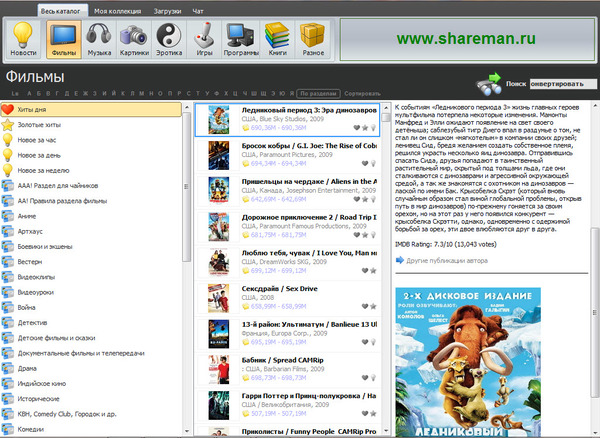Viewport: 600px width, 438px height.
Task: Select the 13-й район: Ультиматум movie title
Action: [x=309, y=324]
